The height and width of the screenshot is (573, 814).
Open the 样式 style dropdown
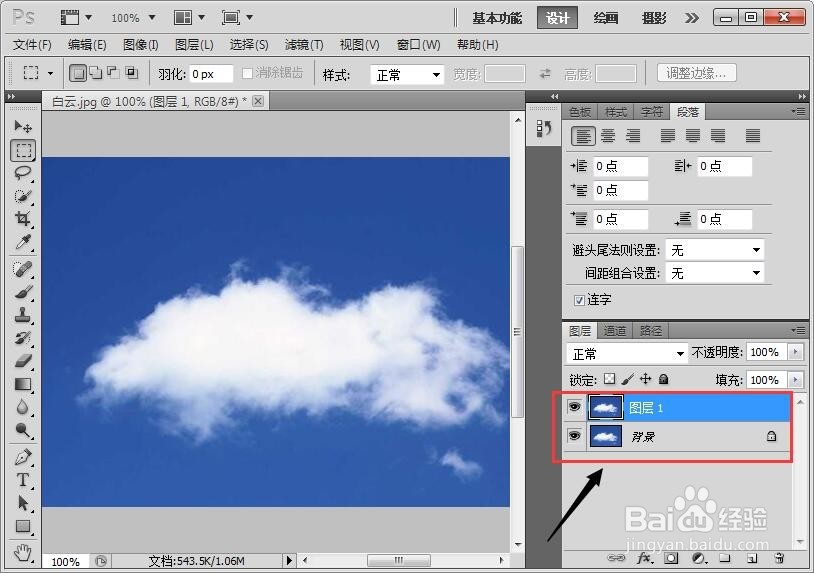pyautogui.click(x=407, y=75)
